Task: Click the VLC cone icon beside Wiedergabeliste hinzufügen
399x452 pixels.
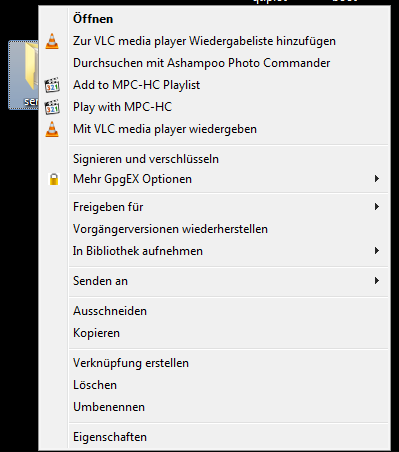Action: click(x=52, y=41)
